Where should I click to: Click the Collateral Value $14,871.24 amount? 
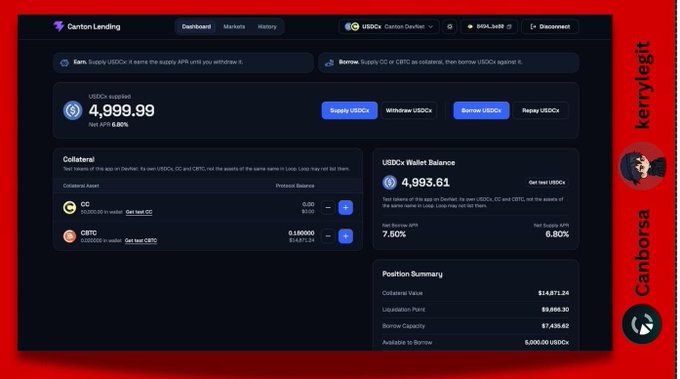pyautogui.click(x=553, y=293)
